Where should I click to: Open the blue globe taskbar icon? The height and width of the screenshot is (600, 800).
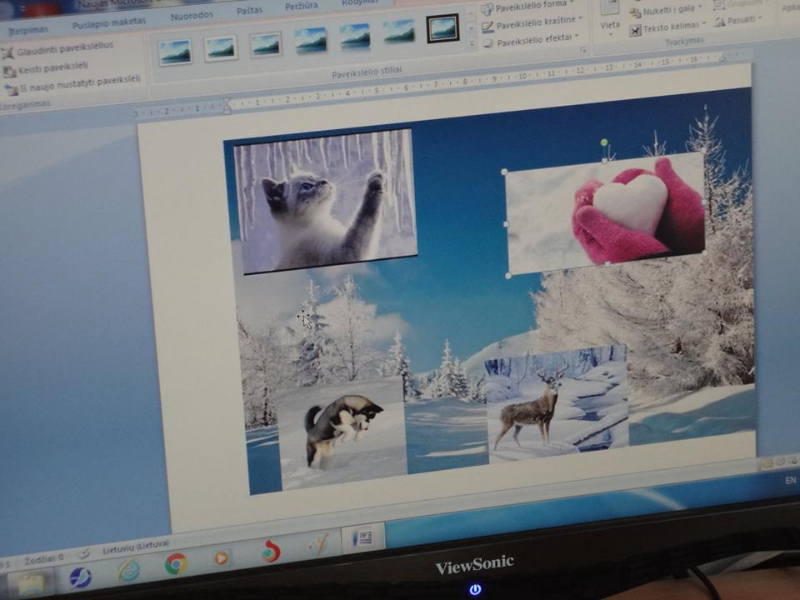(x=80, y=578)
